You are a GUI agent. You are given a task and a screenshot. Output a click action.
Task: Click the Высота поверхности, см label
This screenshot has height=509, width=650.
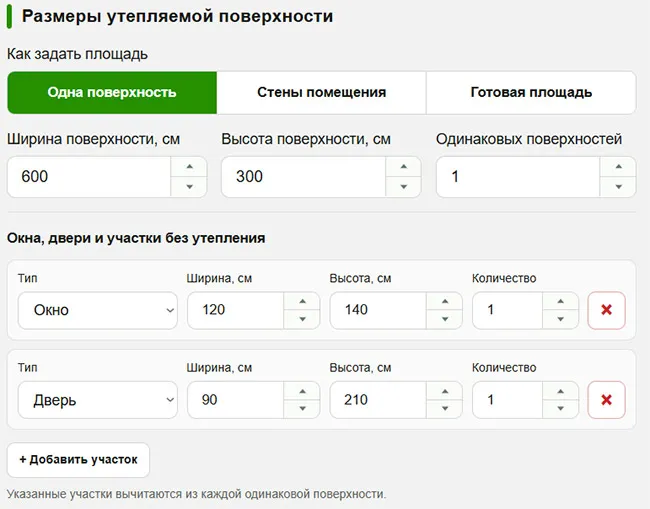(306, 139)
